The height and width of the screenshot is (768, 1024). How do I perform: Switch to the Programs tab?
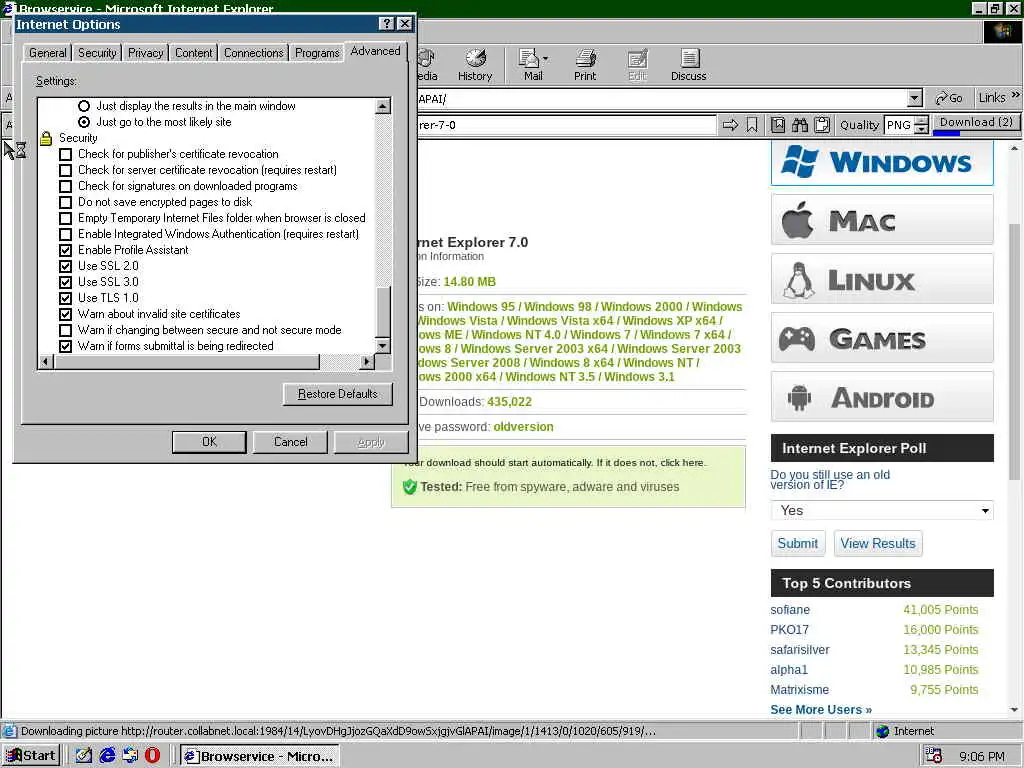pos(317,53)
